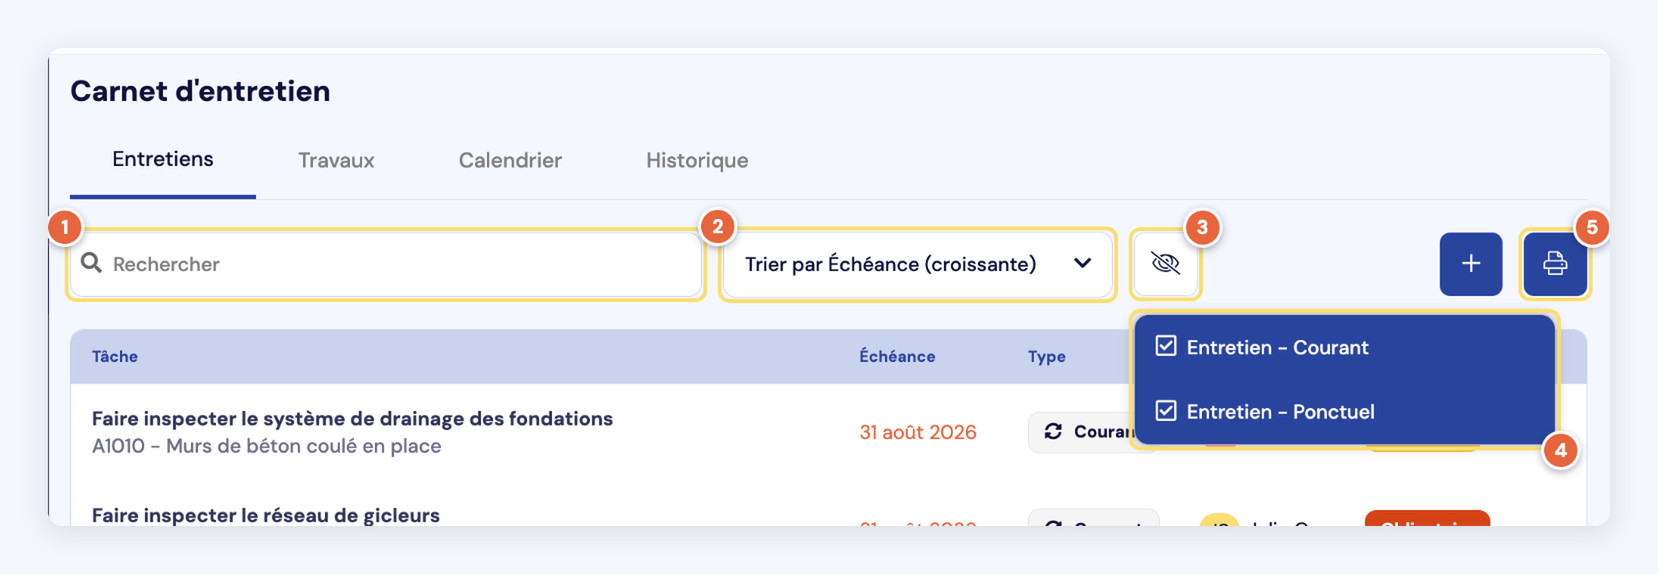The height and width of the screenshot is (574, 1658).
Task: Click the Carnet d'entretien heading
Action: [200, 90]
